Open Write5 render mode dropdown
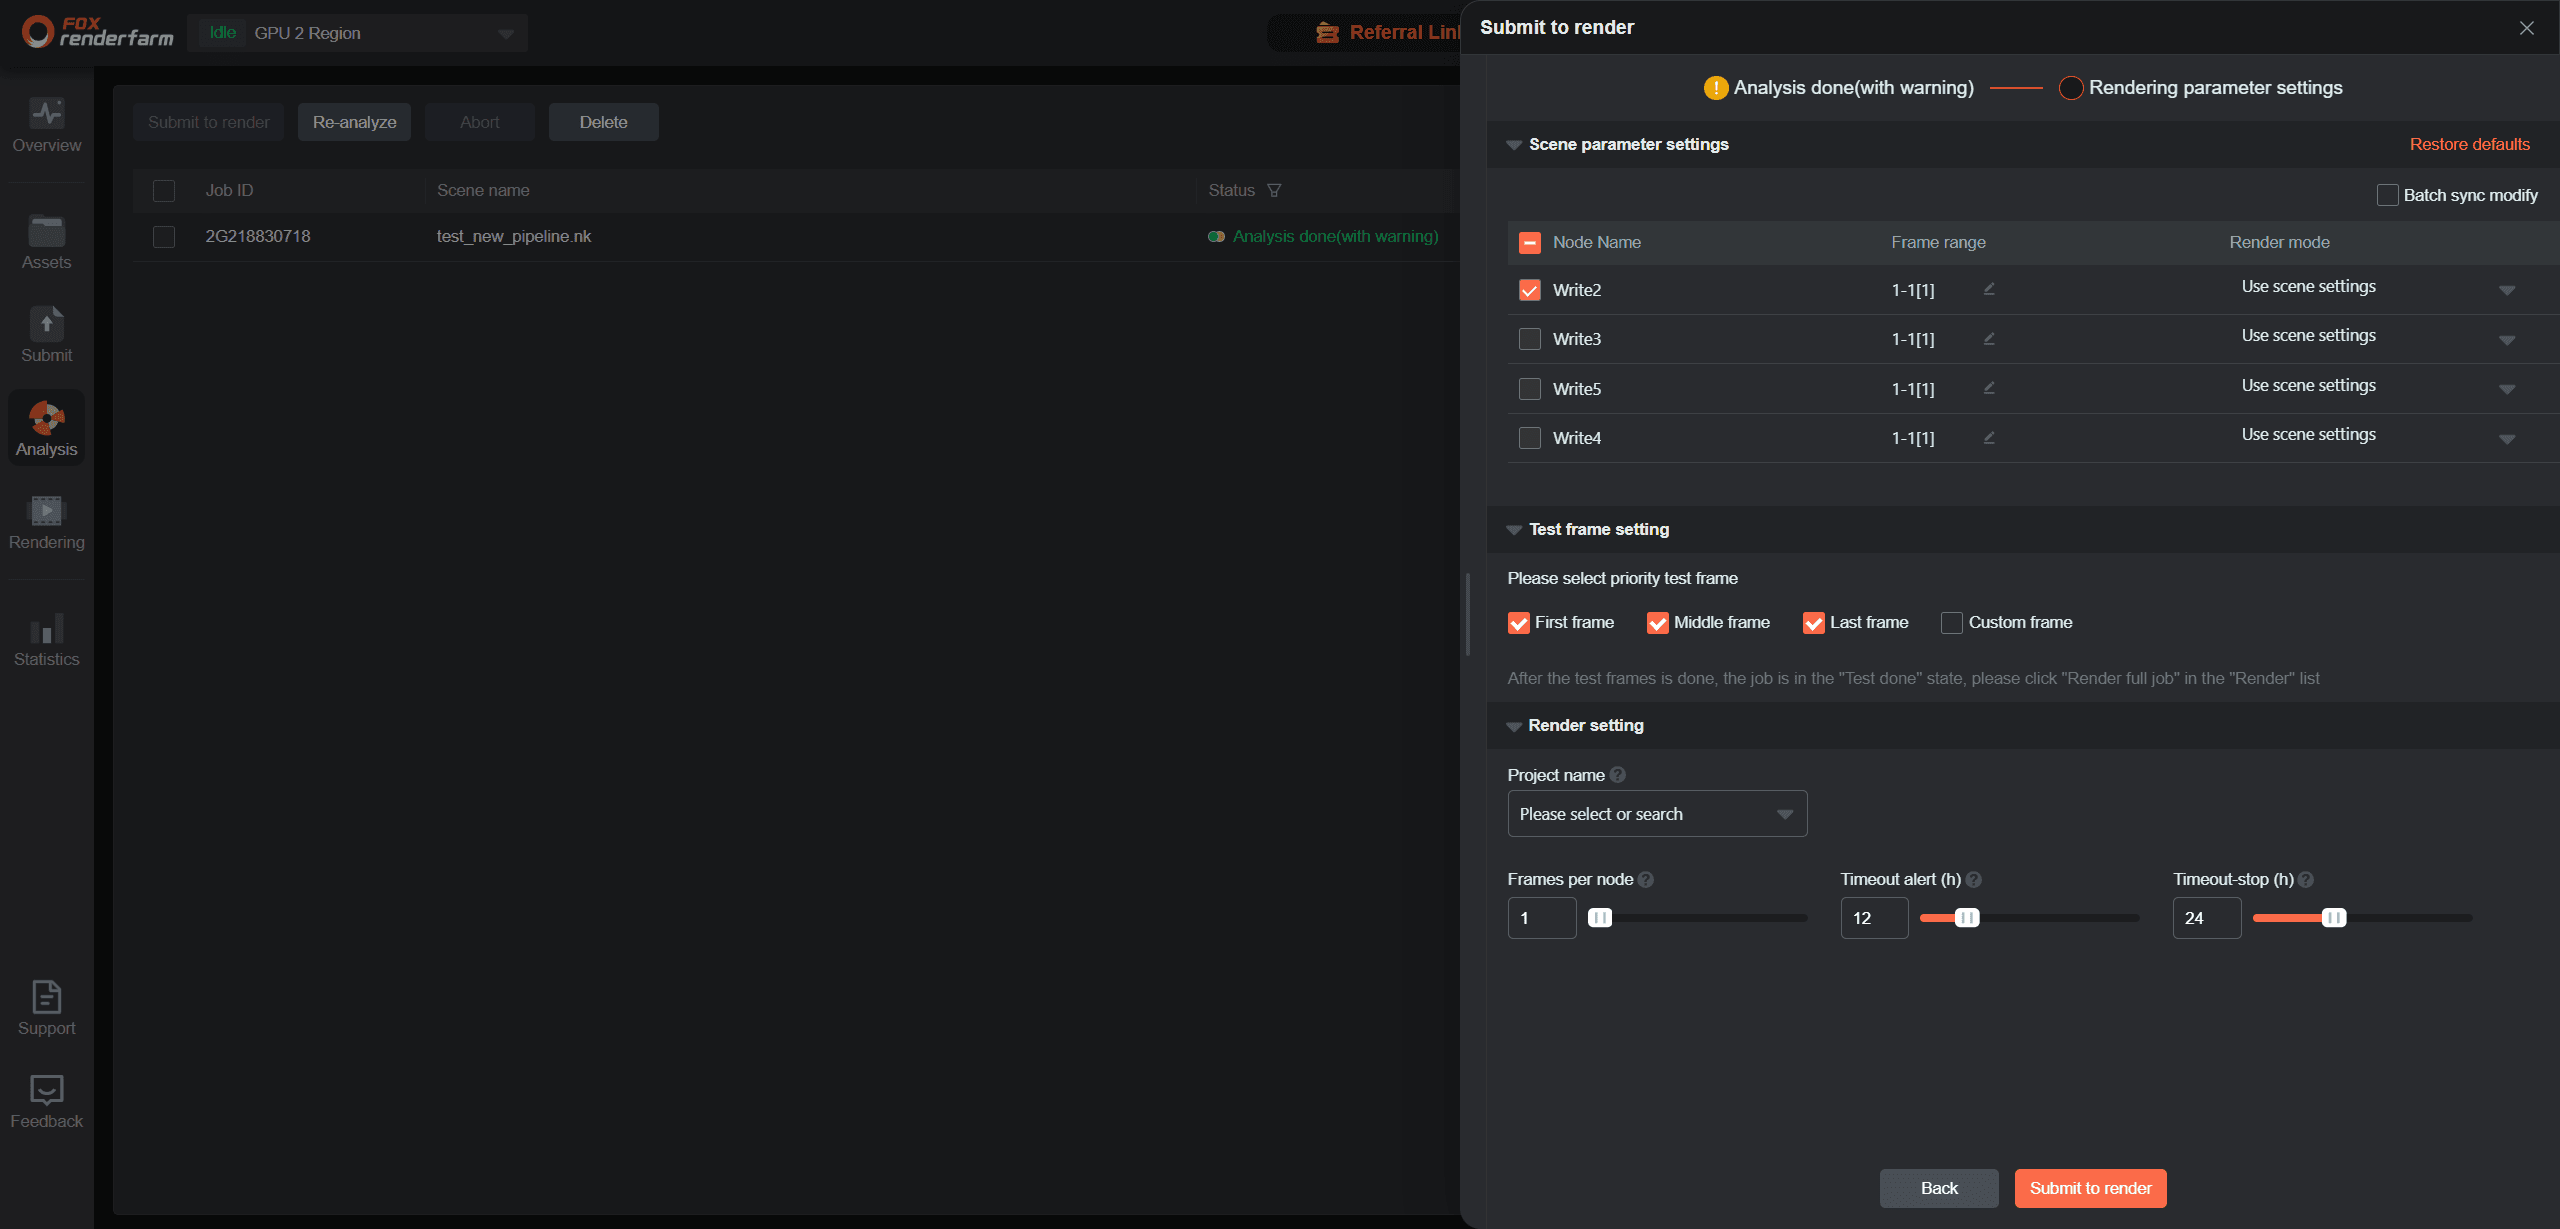 click(2506, 388)
